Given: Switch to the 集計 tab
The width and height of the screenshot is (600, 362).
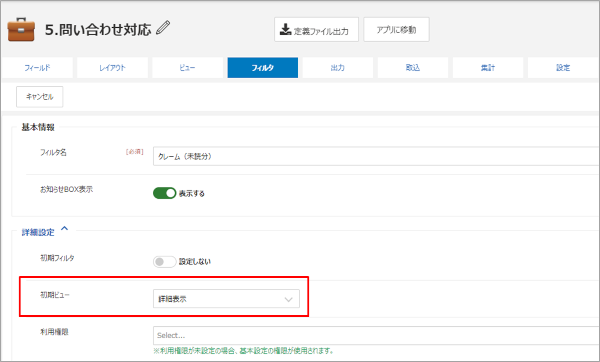Looking at the screenshot, I should pos(488,68).
